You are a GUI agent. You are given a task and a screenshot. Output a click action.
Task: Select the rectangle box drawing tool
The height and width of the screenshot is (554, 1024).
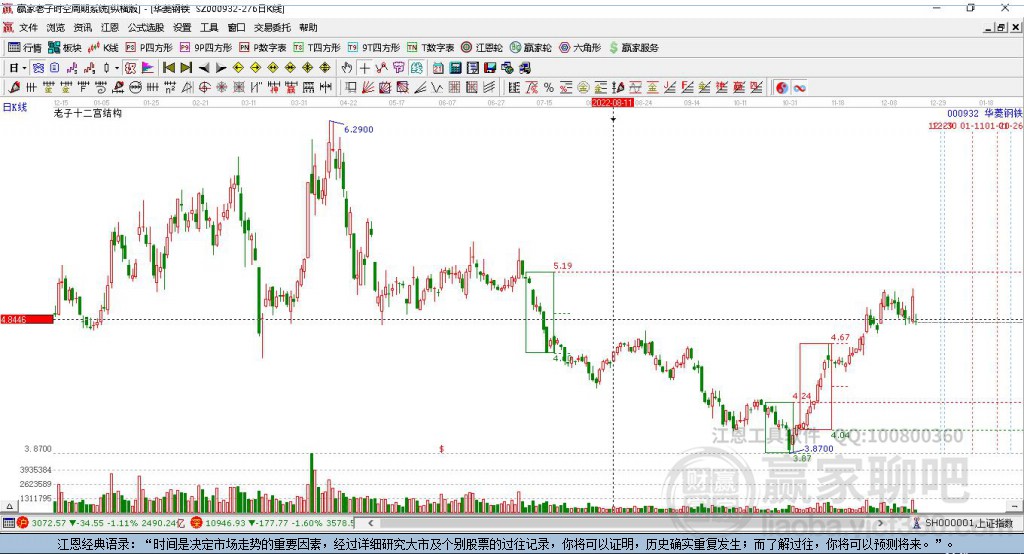(351, 88)
